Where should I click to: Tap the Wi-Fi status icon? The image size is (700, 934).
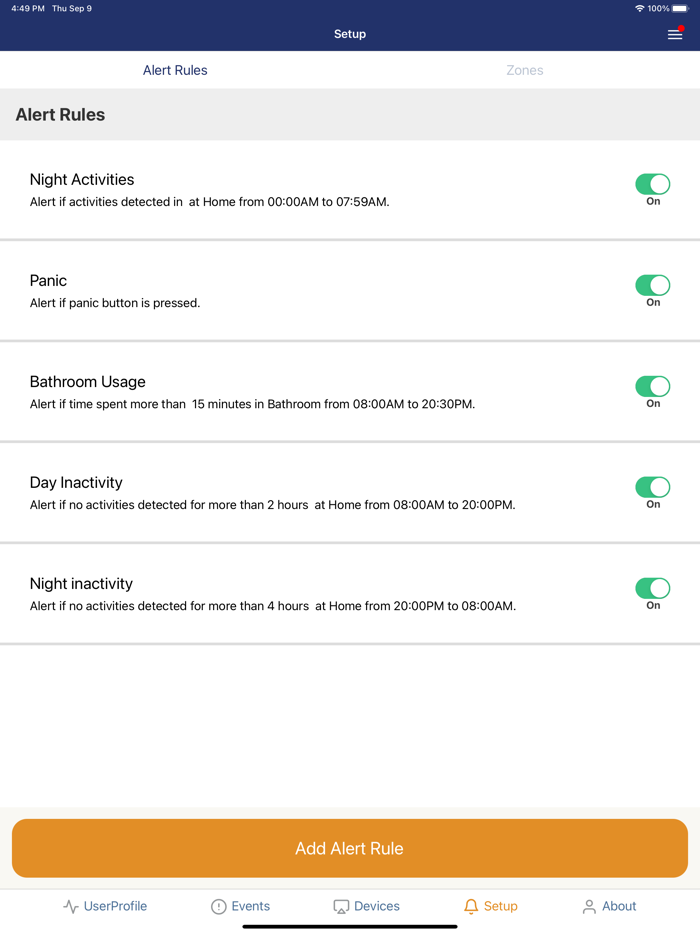pyautogui.click(x=640, y=8)
